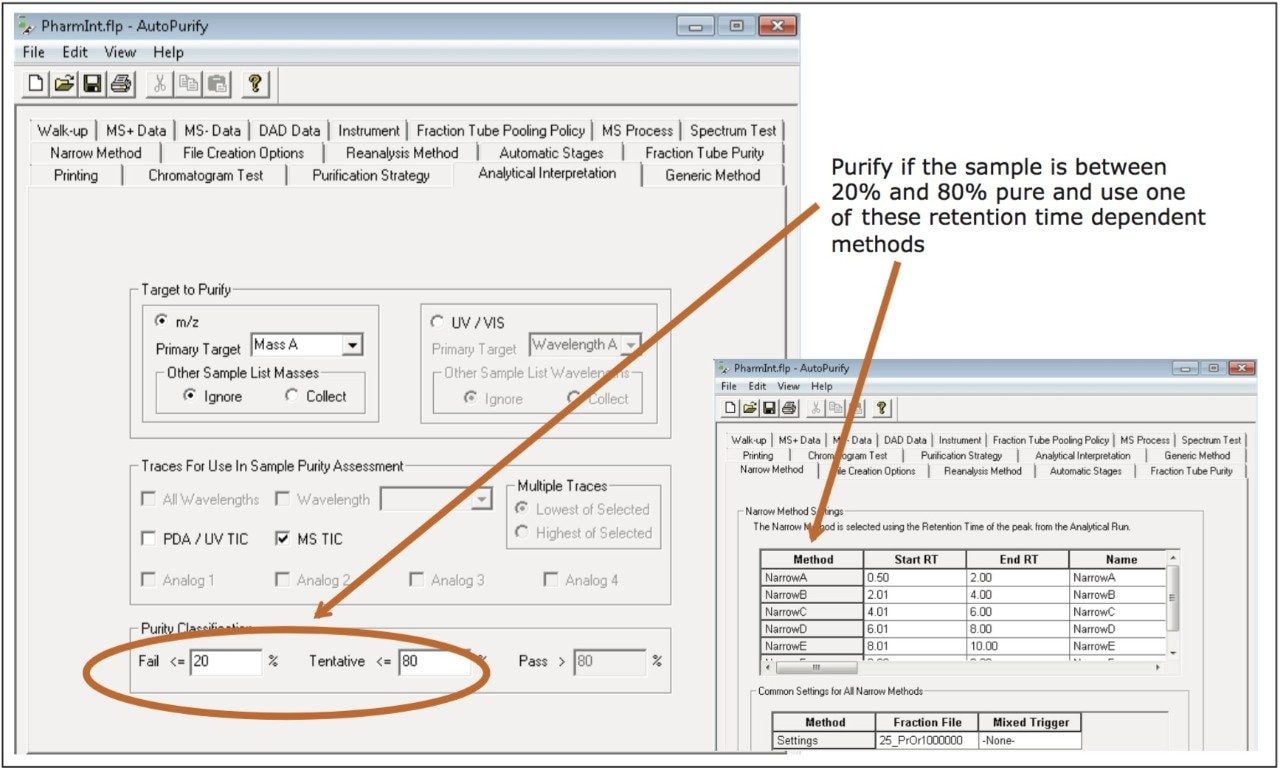Screen dimensions: 1280x770
Task: Click Start RT cell 2.01 for NarrowB
Action: 915,595
